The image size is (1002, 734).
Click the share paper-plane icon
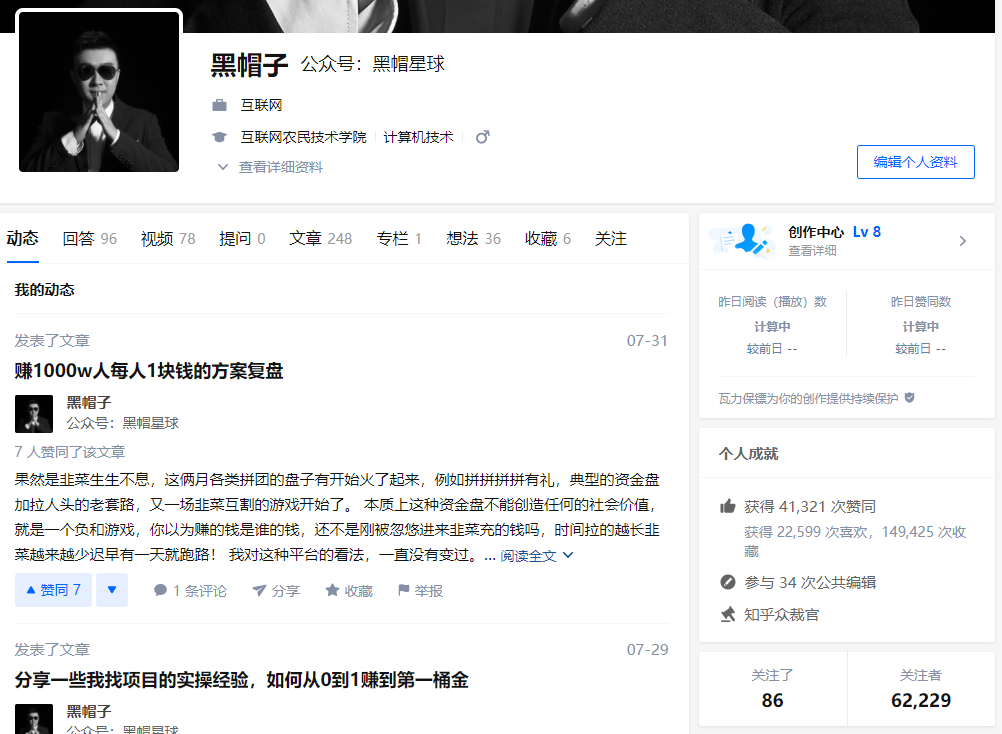coord(259,591)
